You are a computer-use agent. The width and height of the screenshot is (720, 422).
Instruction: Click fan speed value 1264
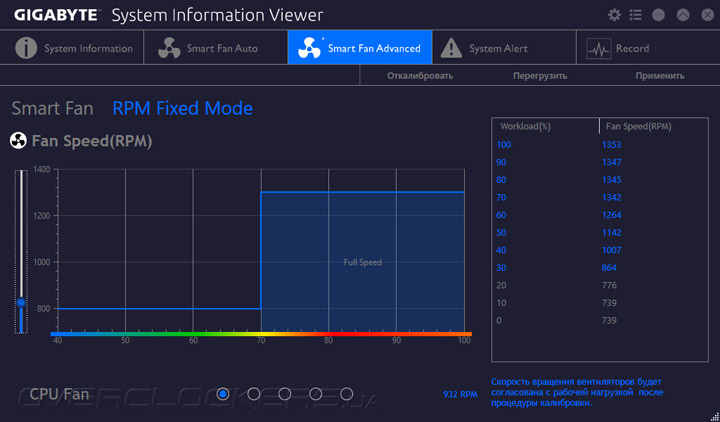[612, 215]
